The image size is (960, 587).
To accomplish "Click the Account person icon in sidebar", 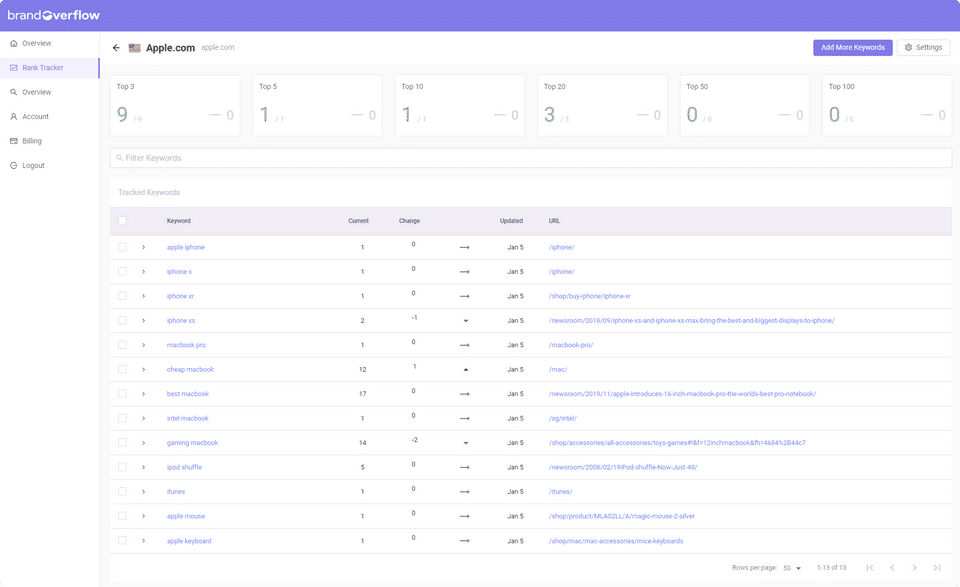I will pyautogui.click(x=13, y=117).
